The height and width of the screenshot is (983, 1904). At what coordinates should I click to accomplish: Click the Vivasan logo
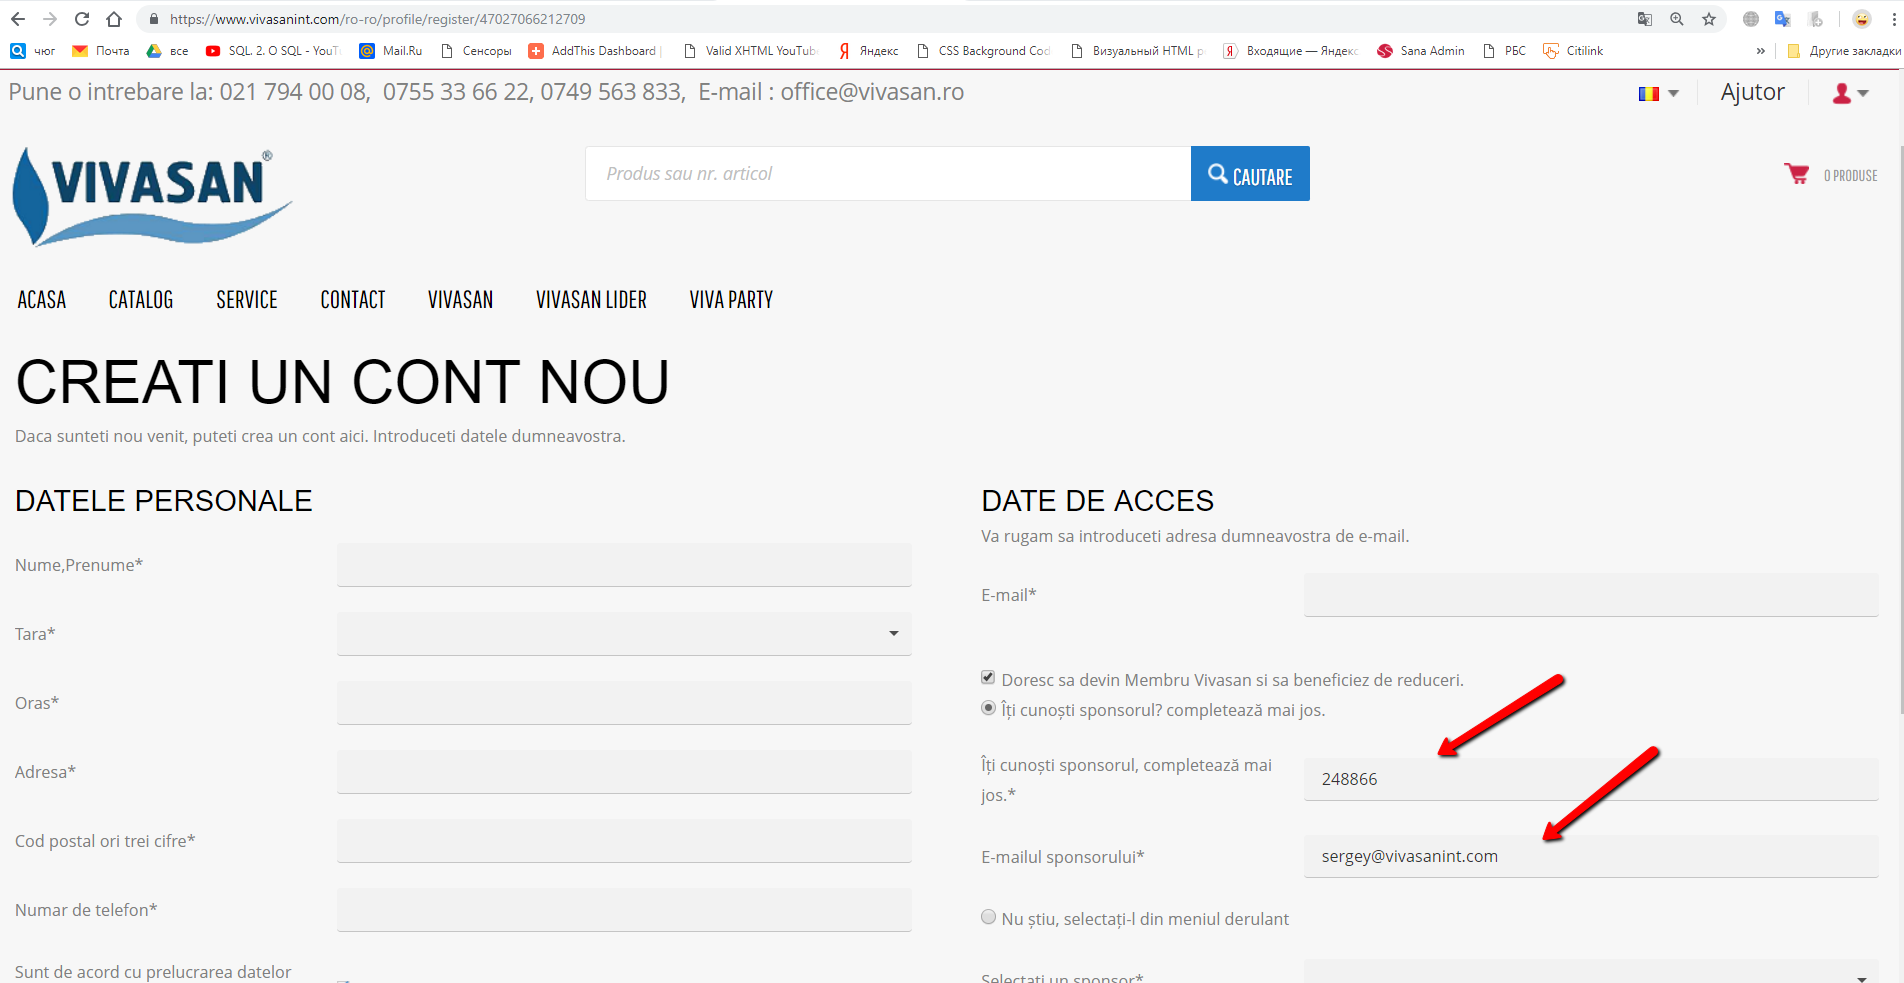pos(152,197)
